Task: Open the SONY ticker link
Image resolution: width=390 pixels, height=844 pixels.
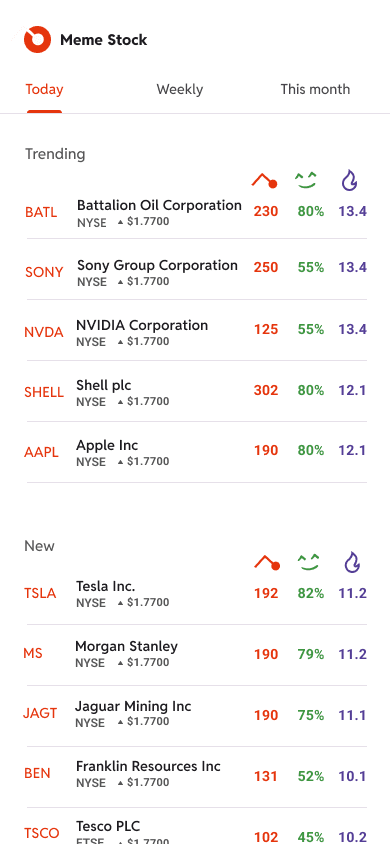Action: coord(44,272)
